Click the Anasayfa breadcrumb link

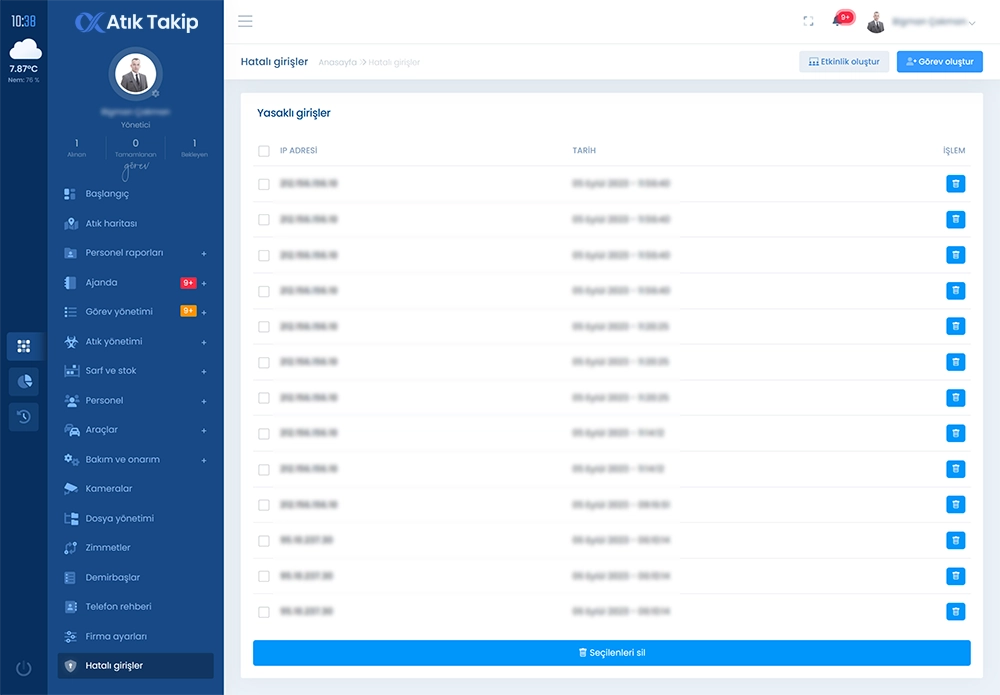click(x=337, y=63)
